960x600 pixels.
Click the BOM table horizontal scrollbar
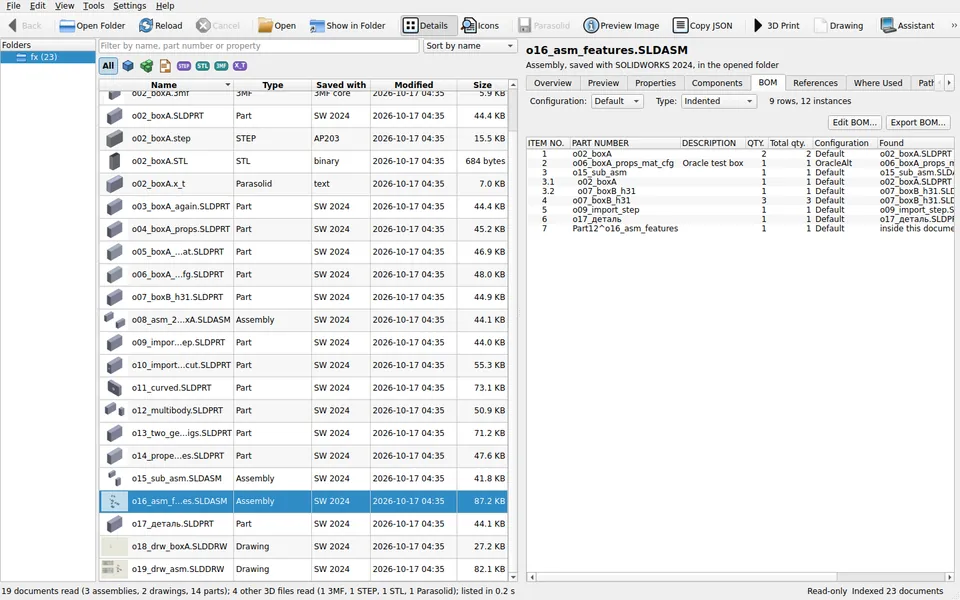(740, 577)
